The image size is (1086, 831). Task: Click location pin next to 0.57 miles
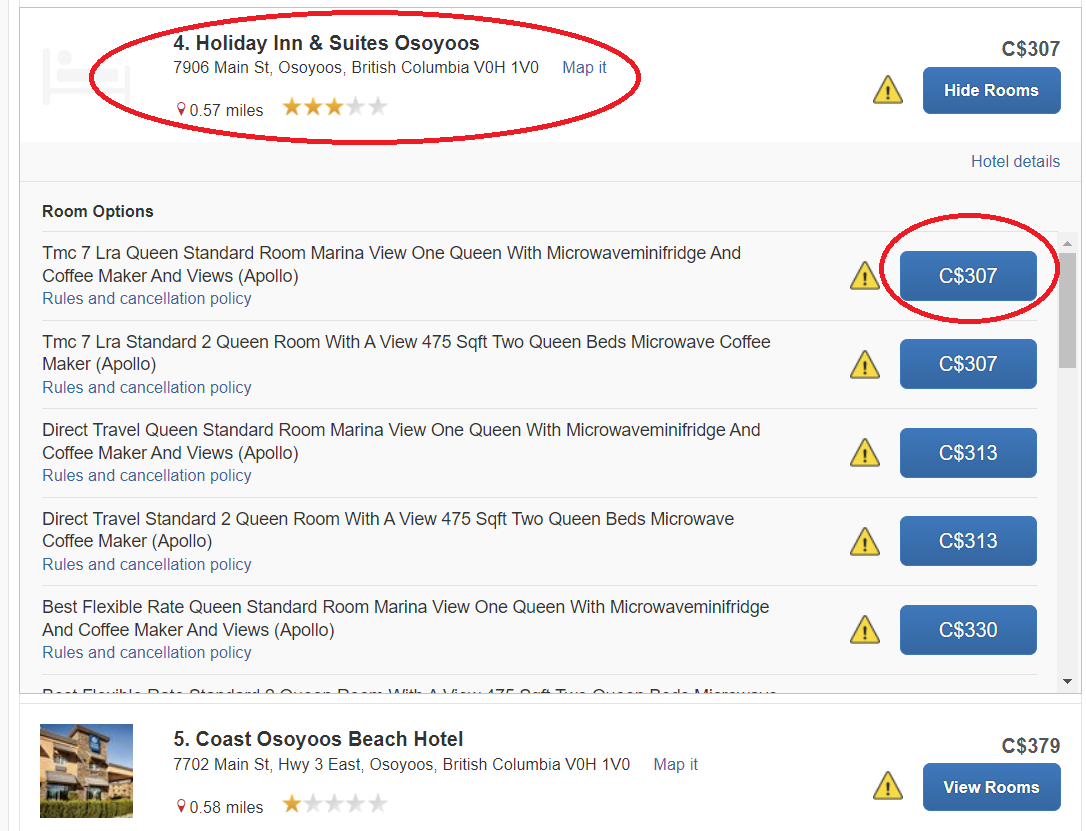(181, 109)
